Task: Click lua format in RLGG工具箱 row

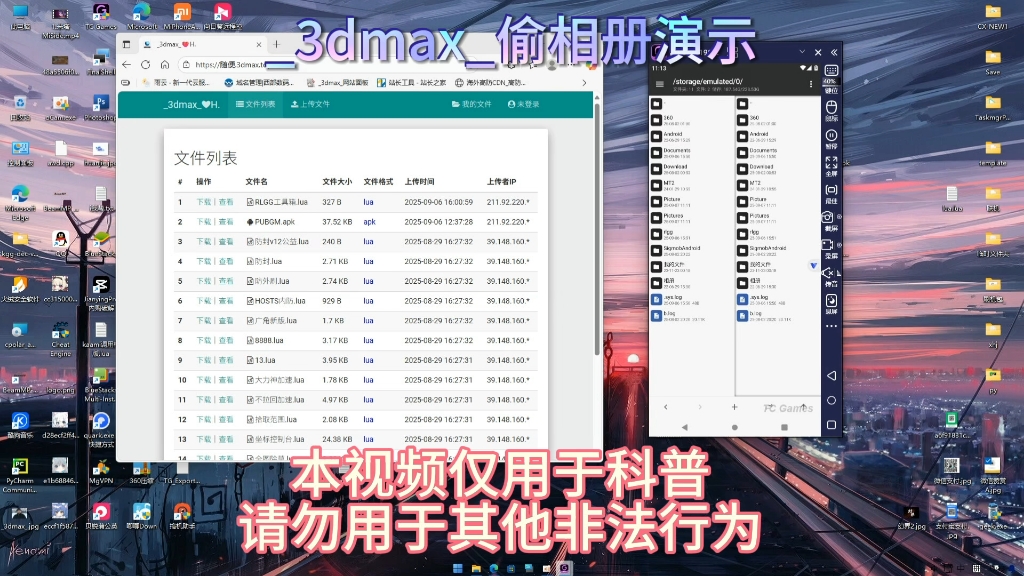Action: (x=368, y=202)
